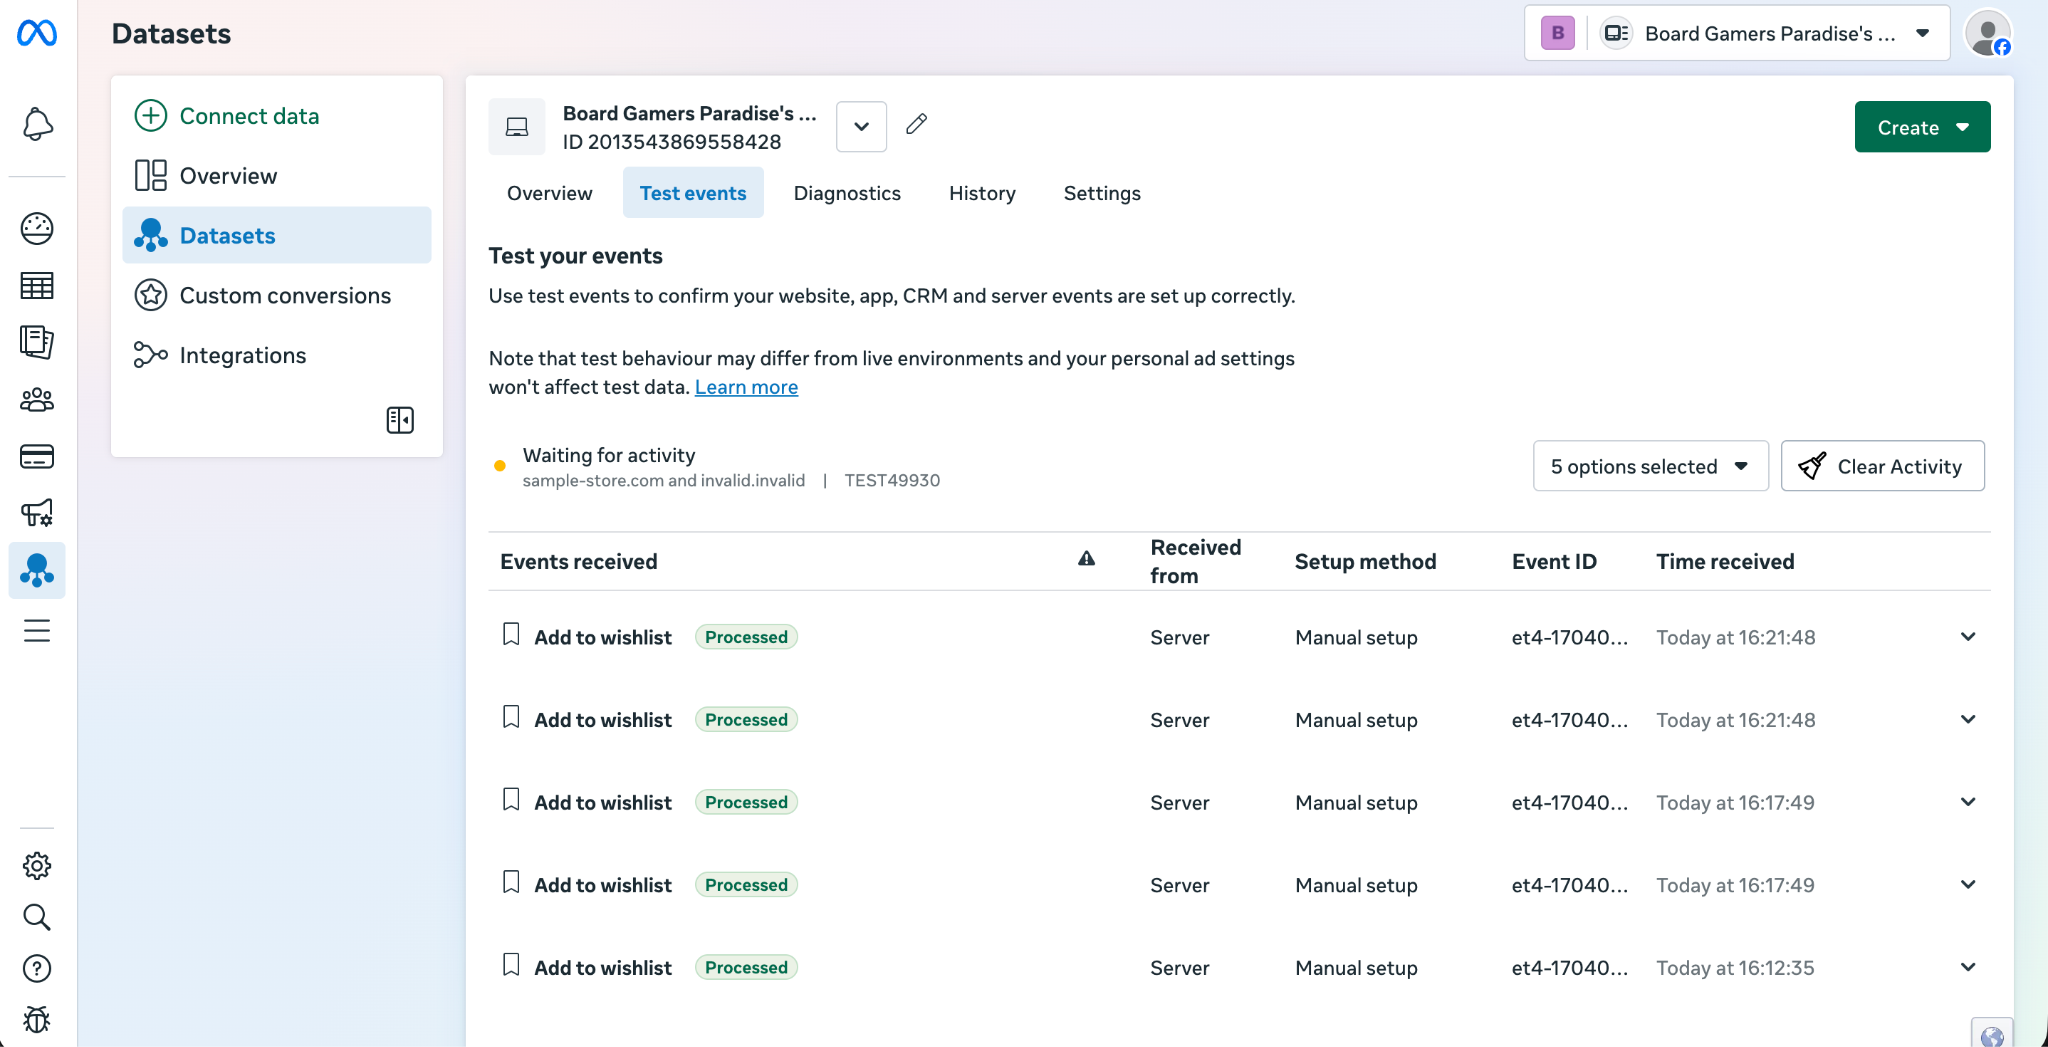2048x1047 pixels.
Task: Open the Create dropdown button
Action: click(x=1922, y=127)
